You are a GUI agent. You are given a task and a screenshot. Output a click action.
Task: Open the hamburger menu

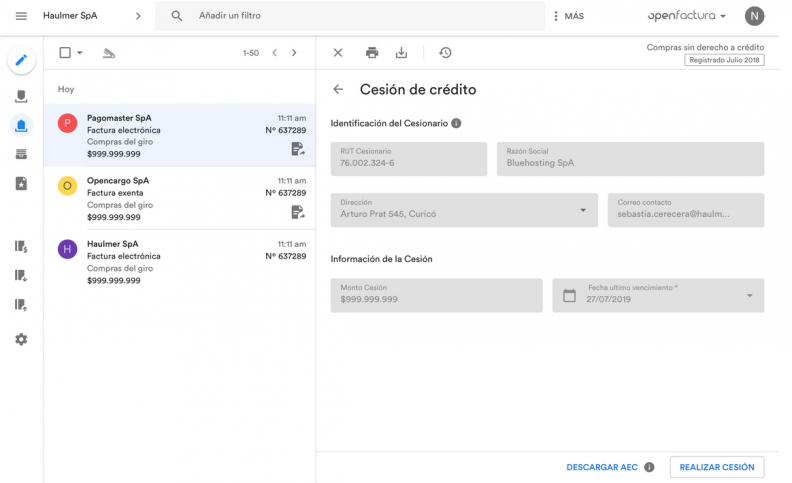(21, 16)
